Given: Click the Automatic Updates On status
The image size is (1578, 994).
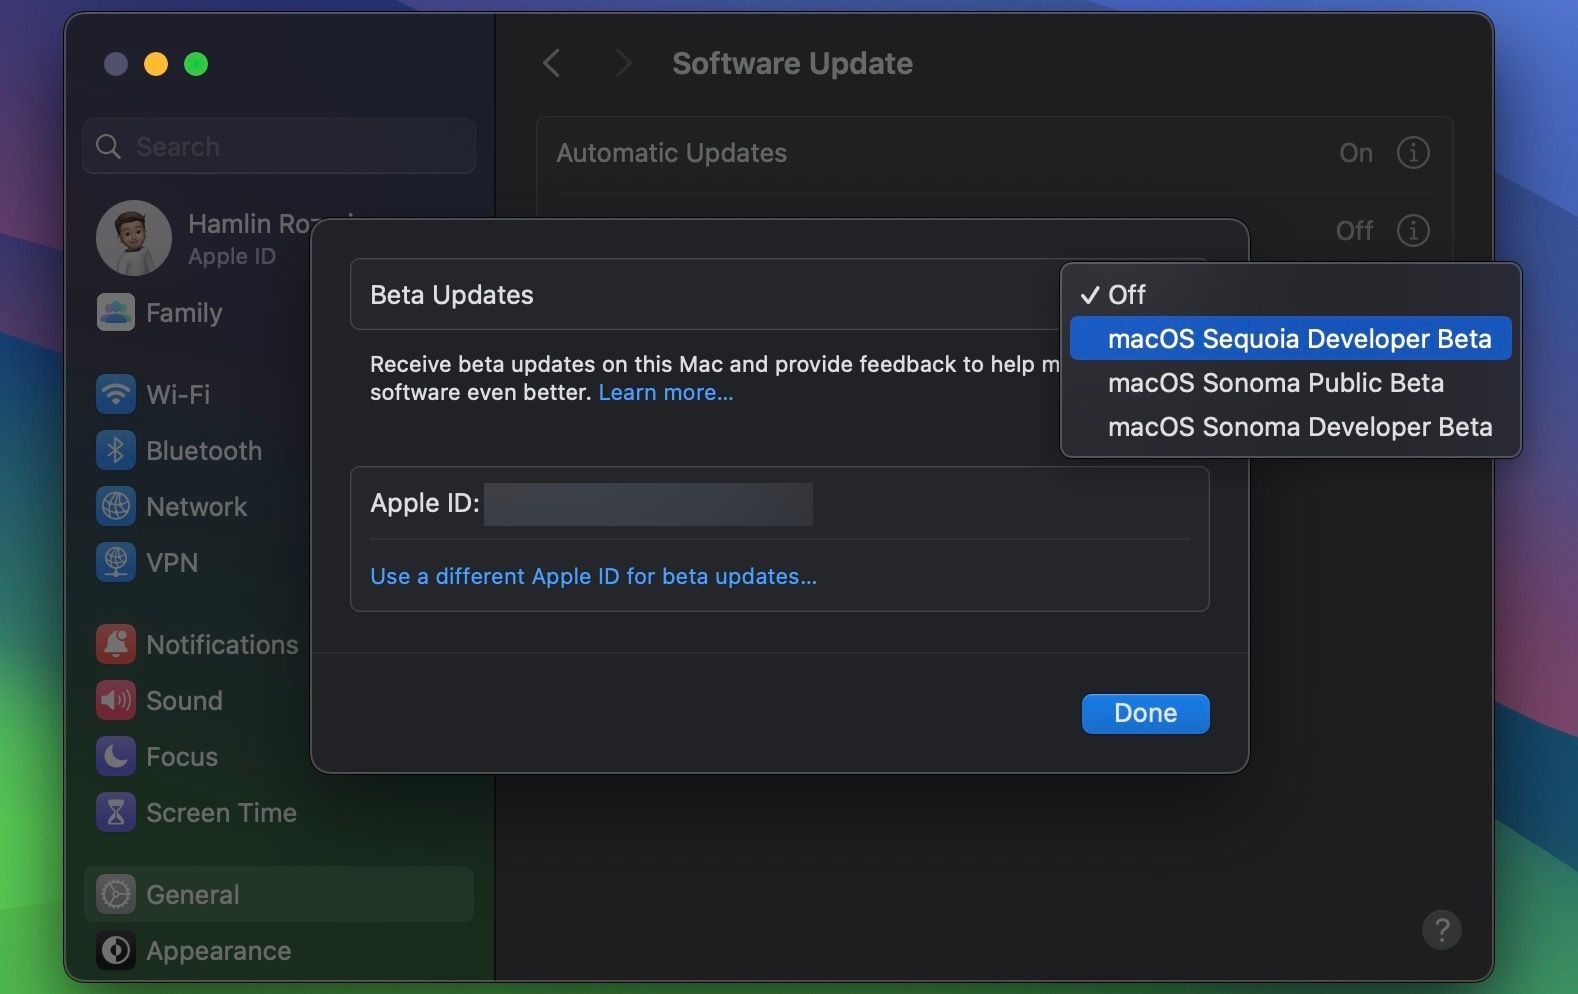Looking at the screenshot, I should [1356, 153].
